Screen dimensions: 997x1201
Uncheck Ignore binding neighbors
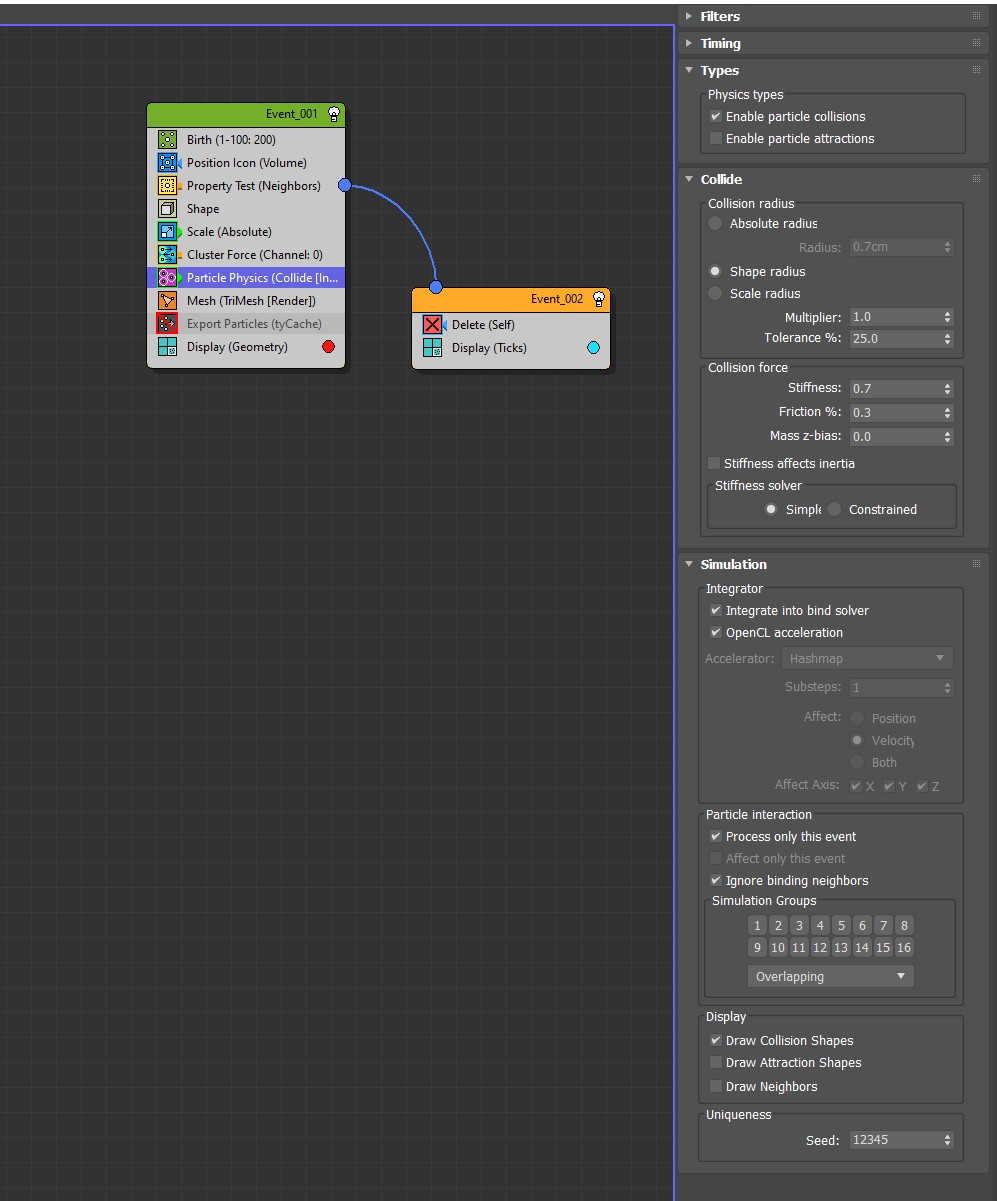click(715, 881)
